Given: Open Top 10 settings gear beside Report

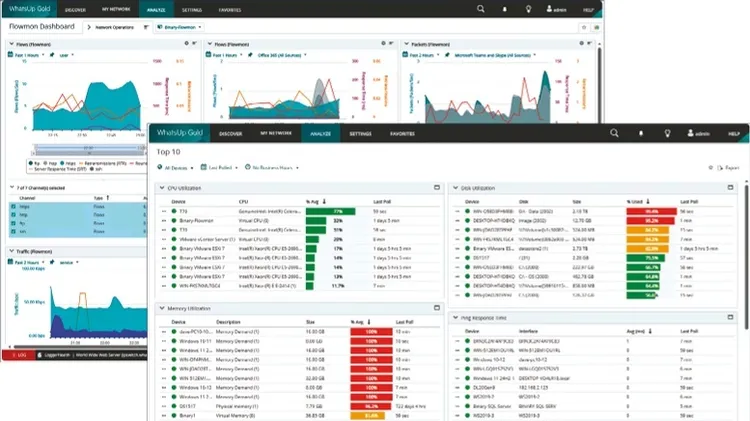Looking at the screenshot, I should pyautogui.click(x=710, y=167).
